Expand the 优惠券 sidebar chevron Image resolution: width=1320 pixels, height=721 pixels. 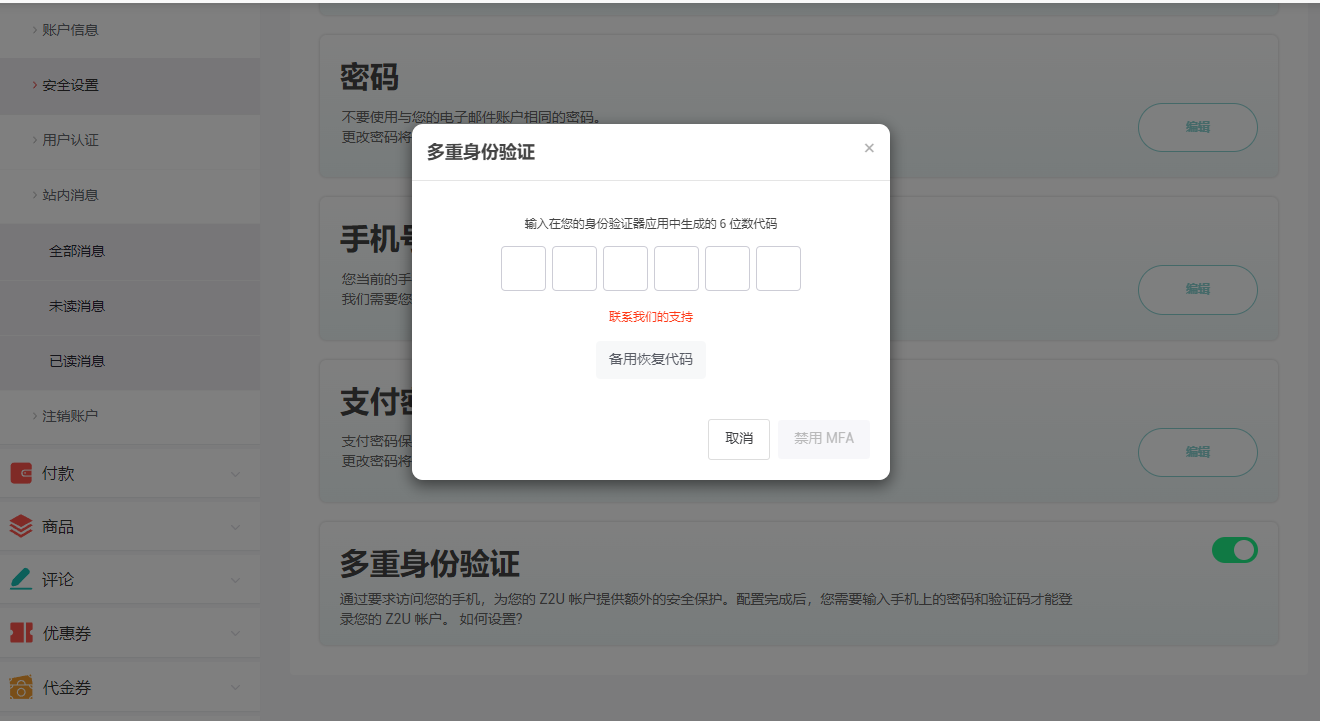235,634
